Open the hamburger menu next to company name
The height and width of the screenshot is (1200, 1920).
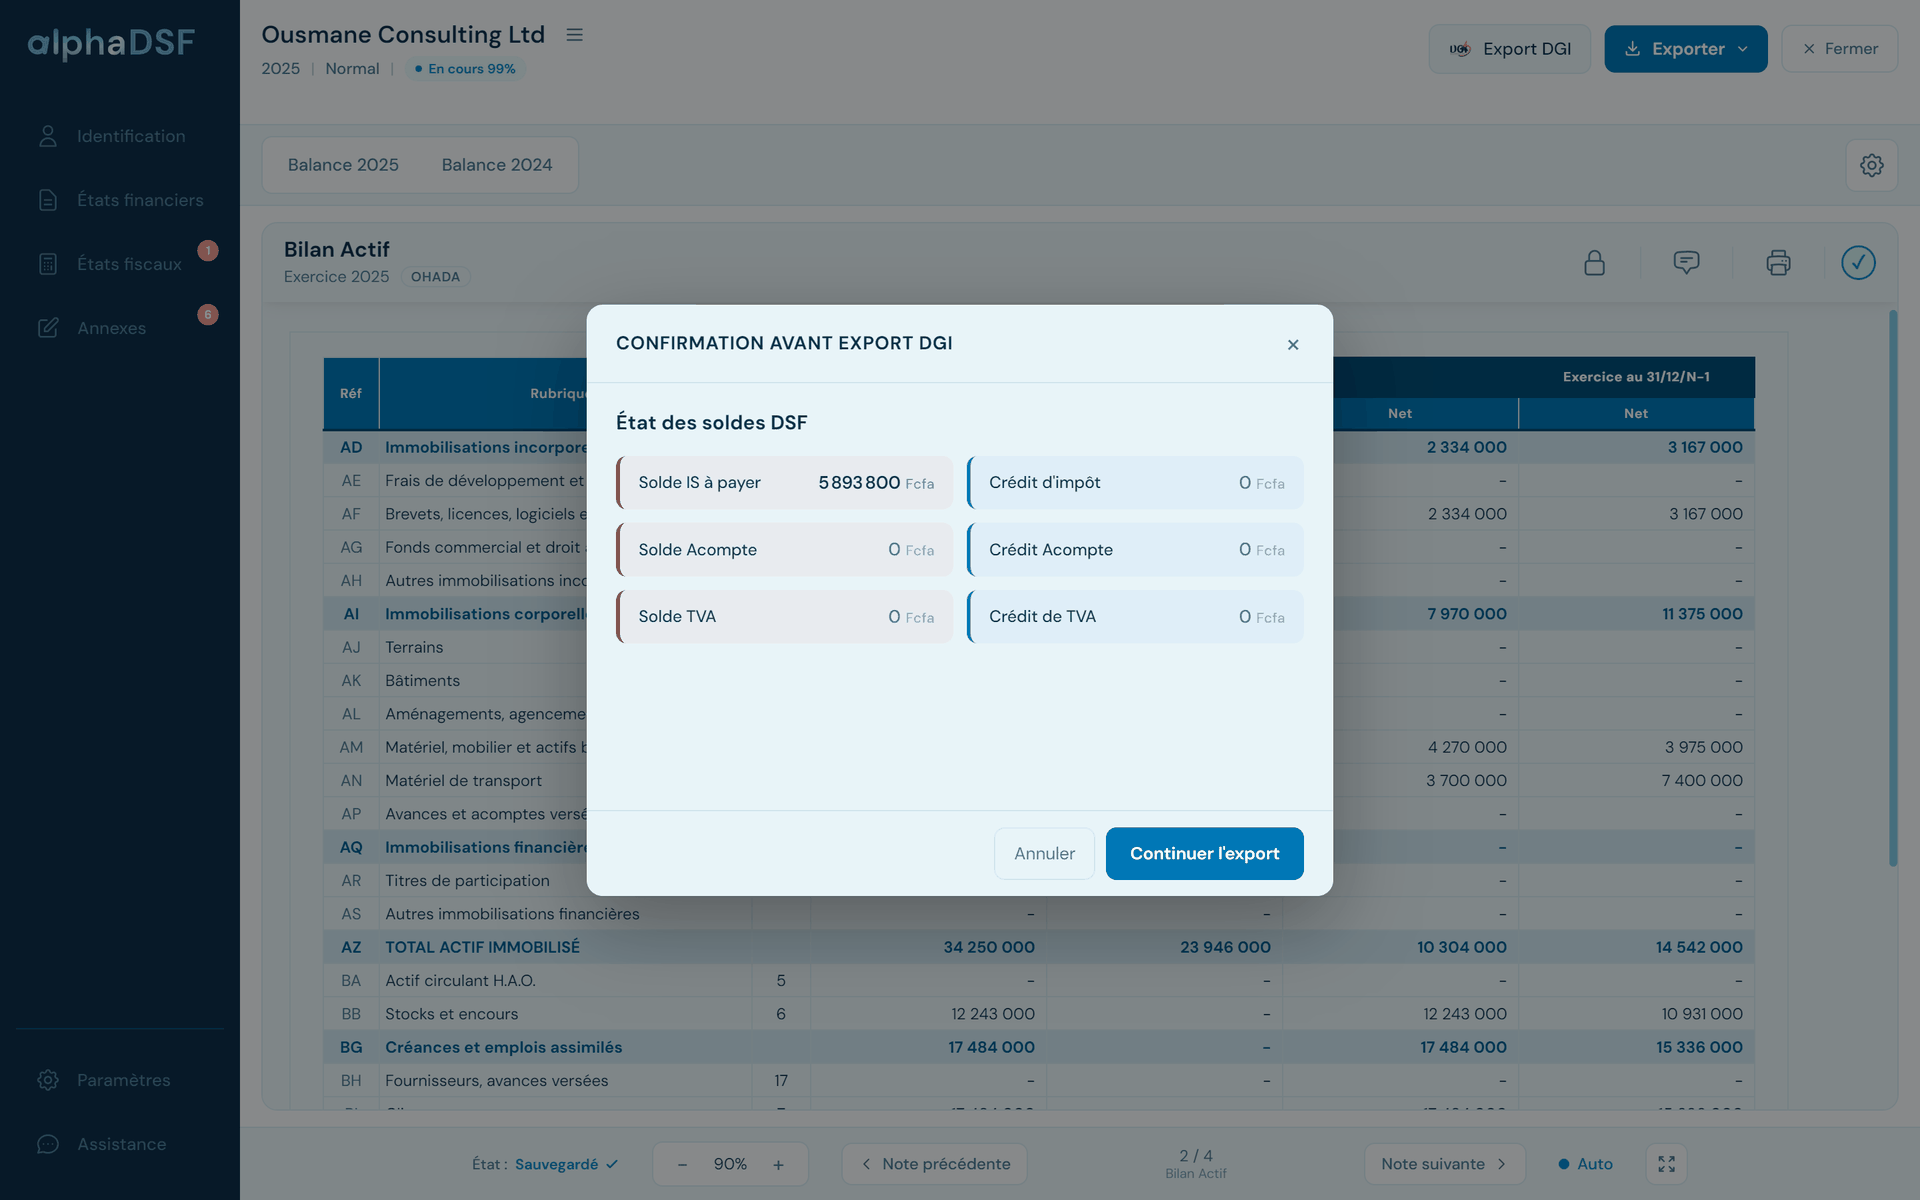574,35
